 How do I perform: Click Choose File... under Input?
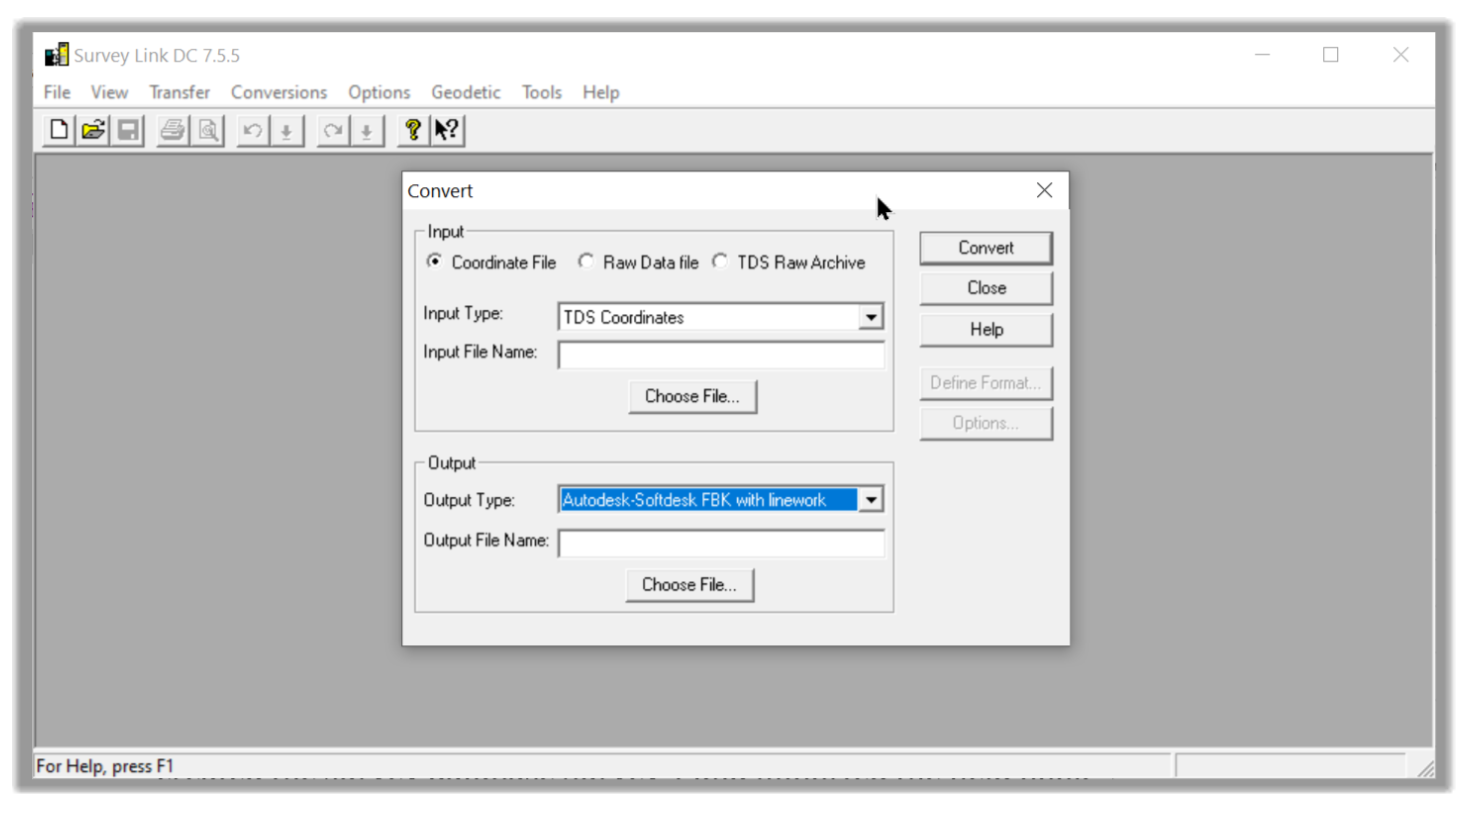pos(692,396)
